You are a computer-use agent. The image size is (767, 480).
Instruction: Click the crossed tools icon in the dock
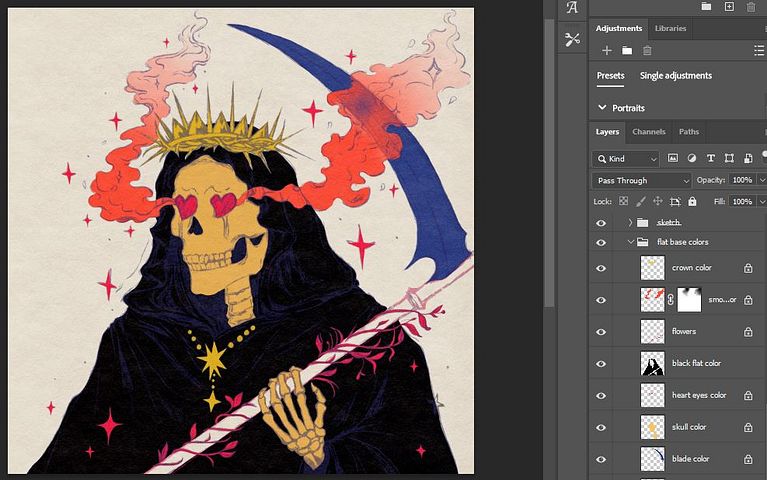[572, 39]
